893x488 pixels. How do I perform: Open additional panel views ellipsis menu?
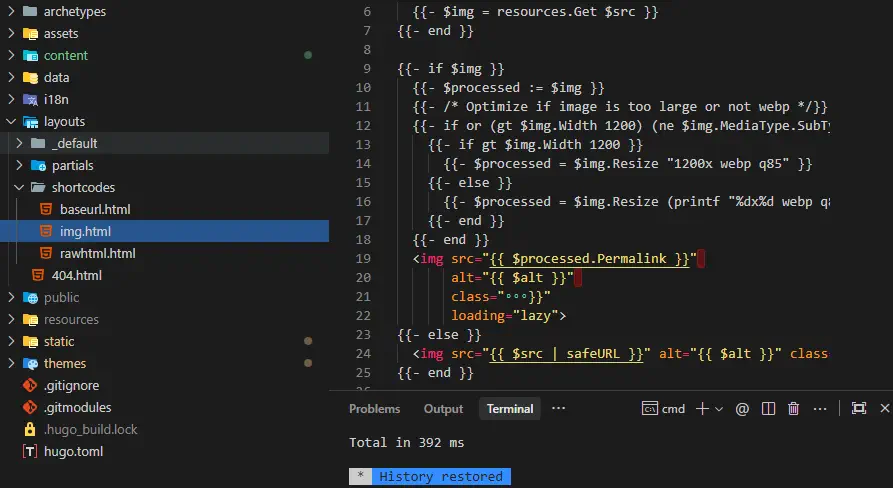(x=559, y=408)
